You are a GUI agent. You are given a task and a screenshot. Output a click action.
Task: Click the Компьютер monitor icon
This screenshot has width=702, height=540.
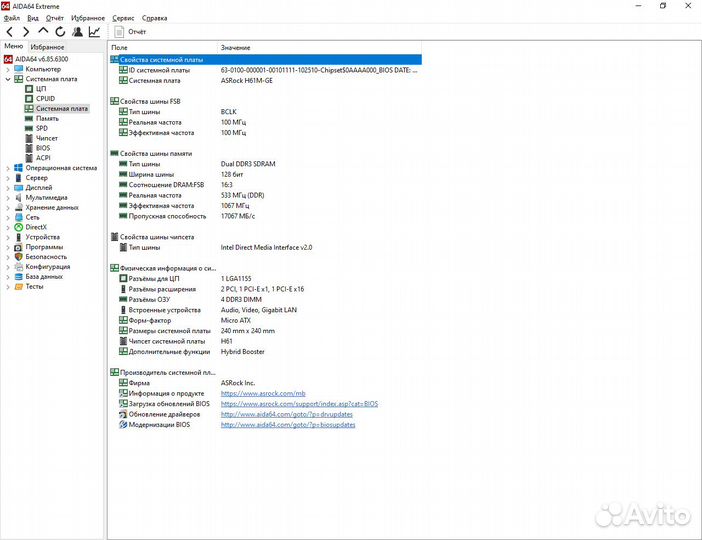point(18,69)
